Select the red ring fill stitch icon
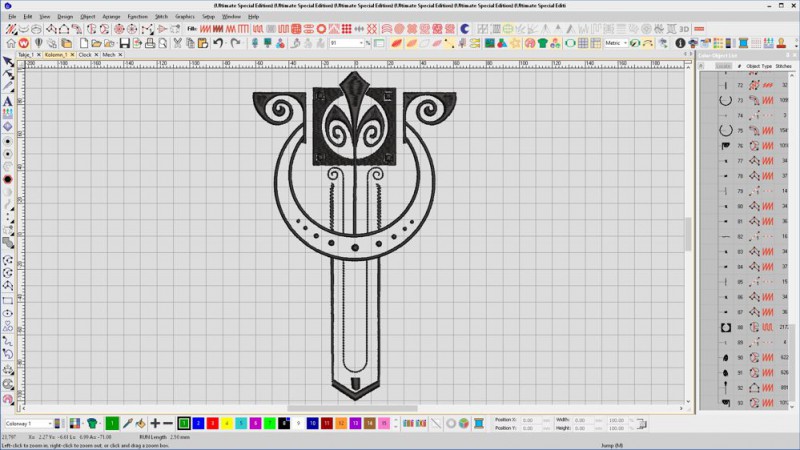Image resolution: width=800 pixels, height=450 pixels. (x=321, y=29)
